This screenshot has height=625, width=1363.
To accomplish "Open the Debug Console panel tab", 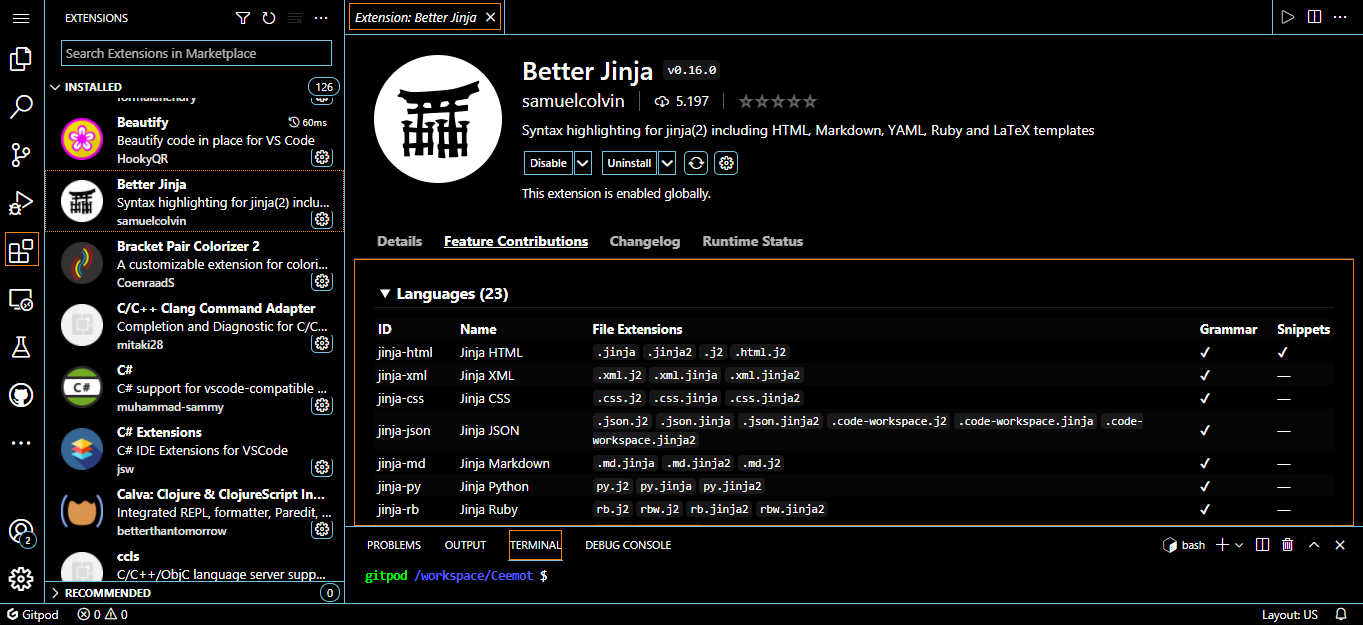I will point(628,545).
